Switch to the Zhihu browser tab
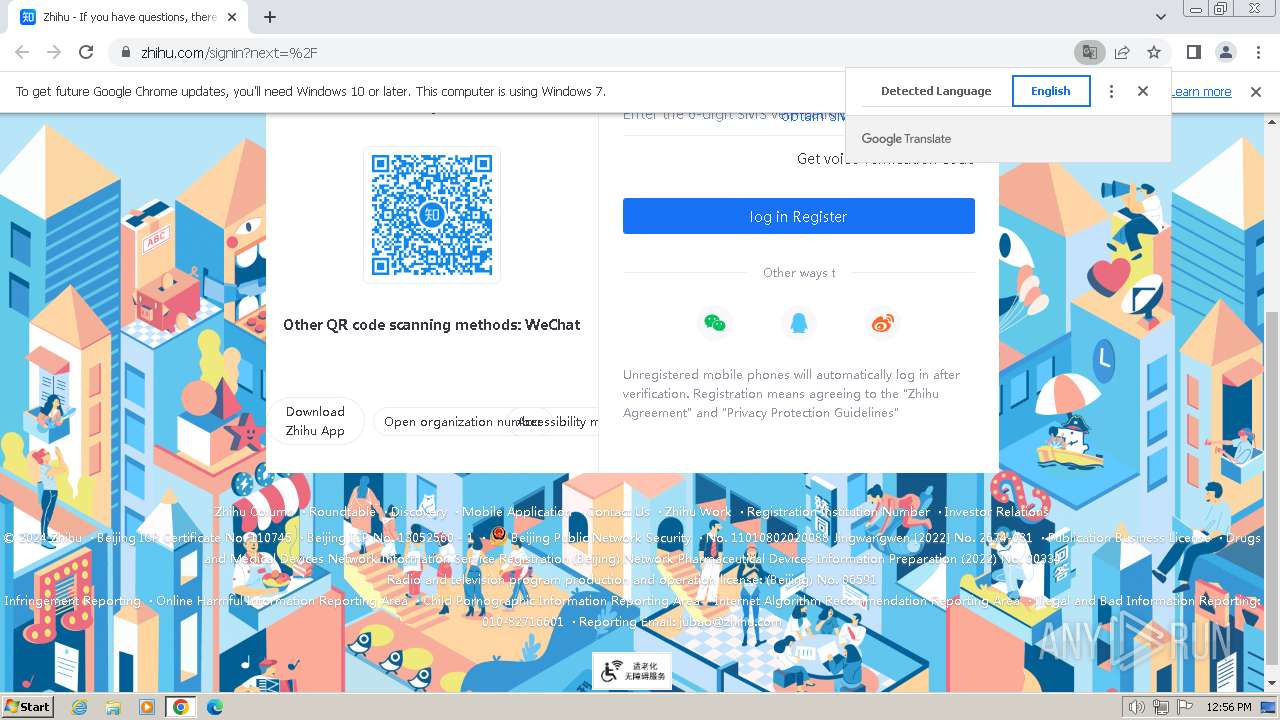1280x720 pixels. coord(130,17)
